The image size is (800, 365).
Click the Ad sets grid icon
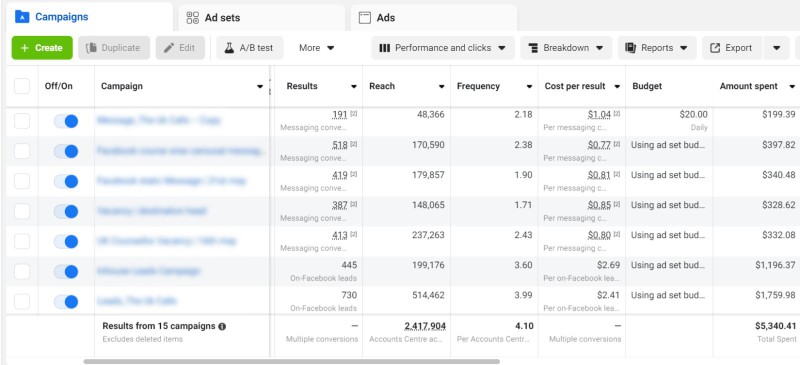click(x=193, y=18)
